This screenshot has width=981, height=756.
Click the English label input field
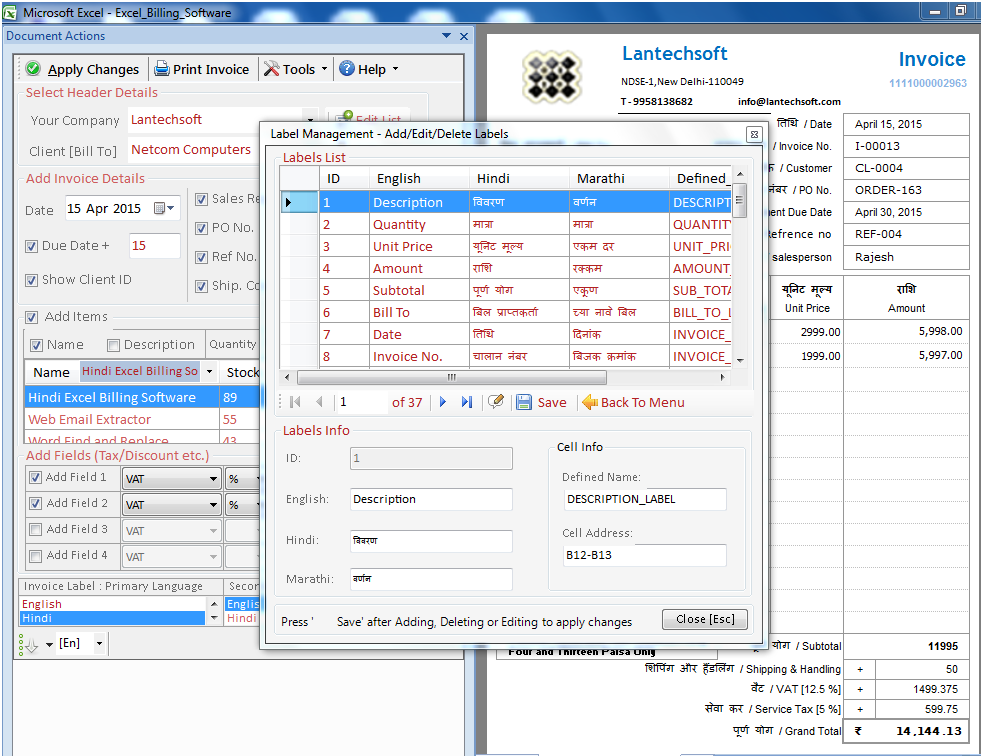pyautogui.click(x=431, y=499)
